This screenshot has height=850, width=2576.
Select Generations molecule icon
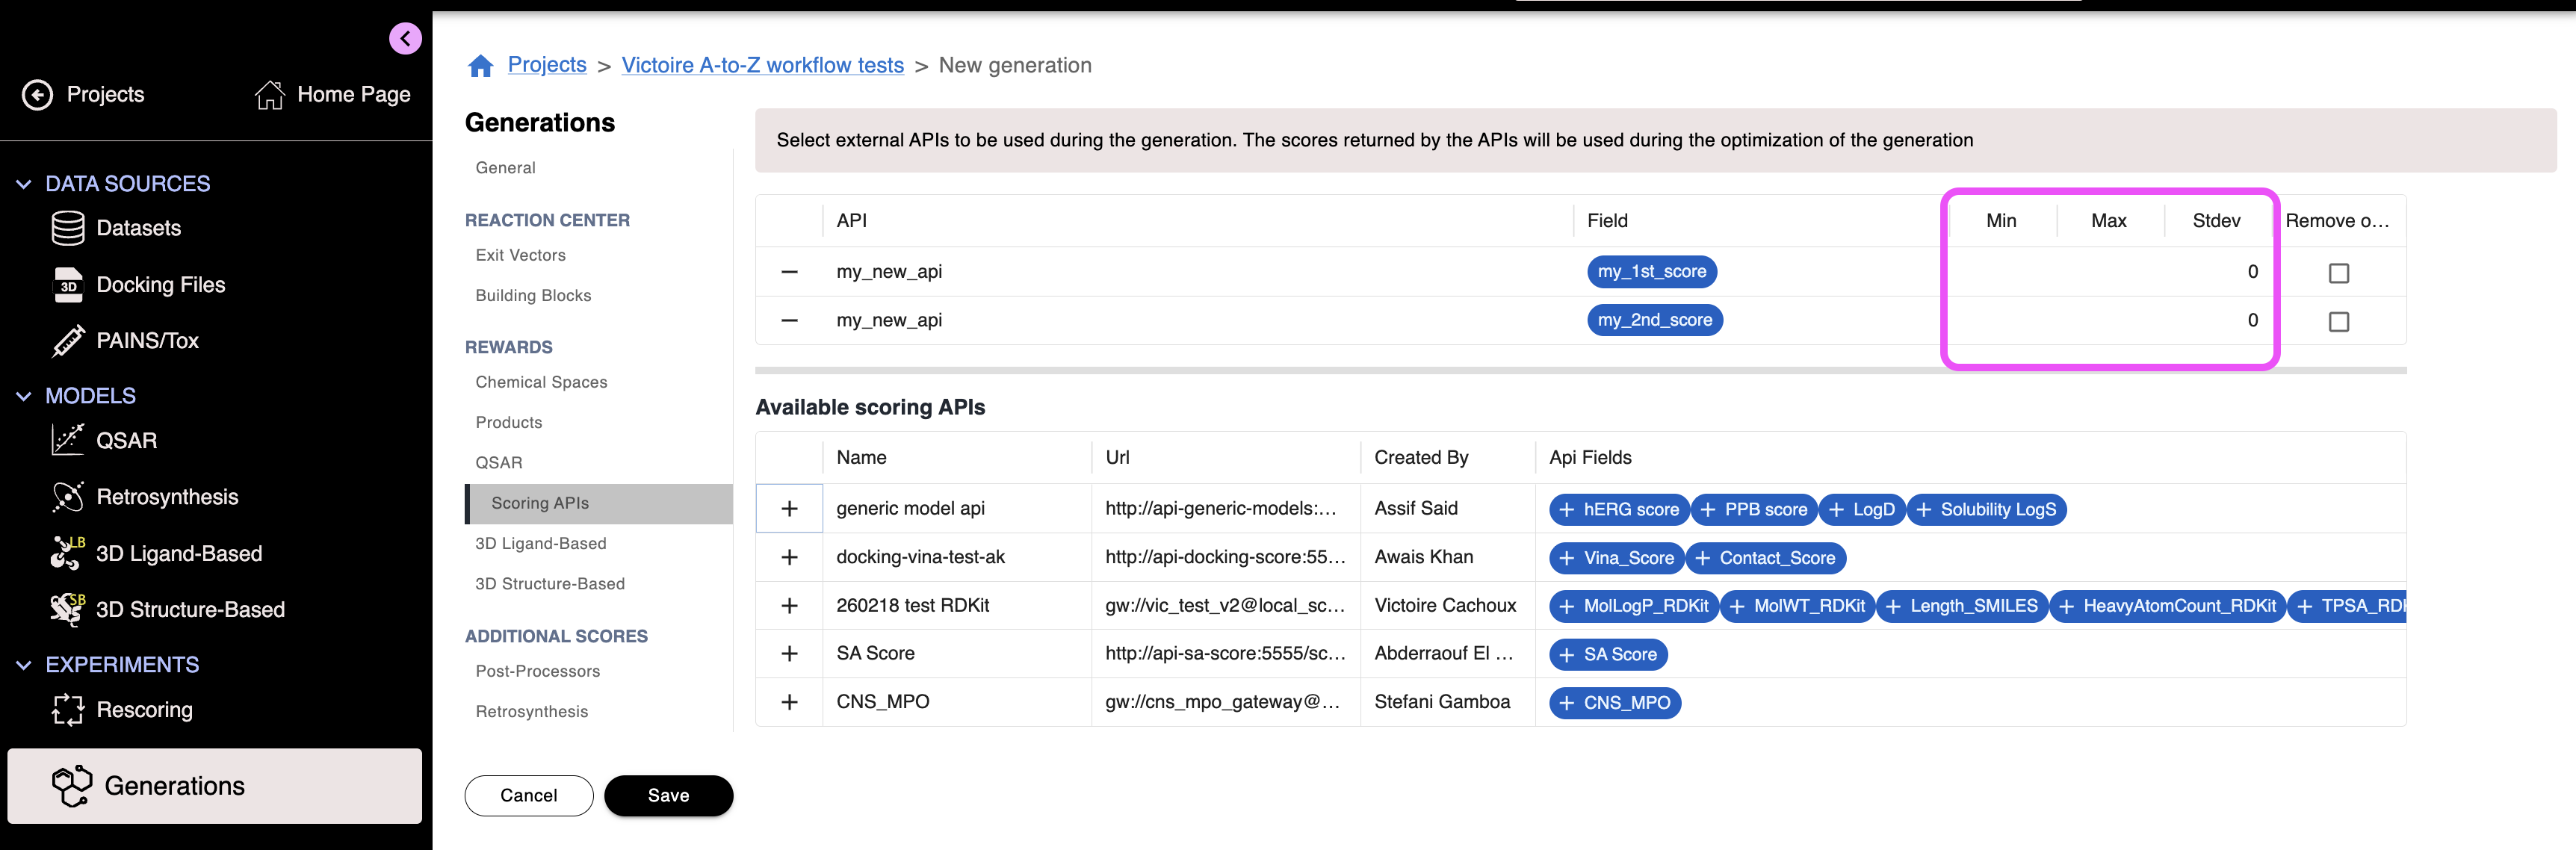72,786
